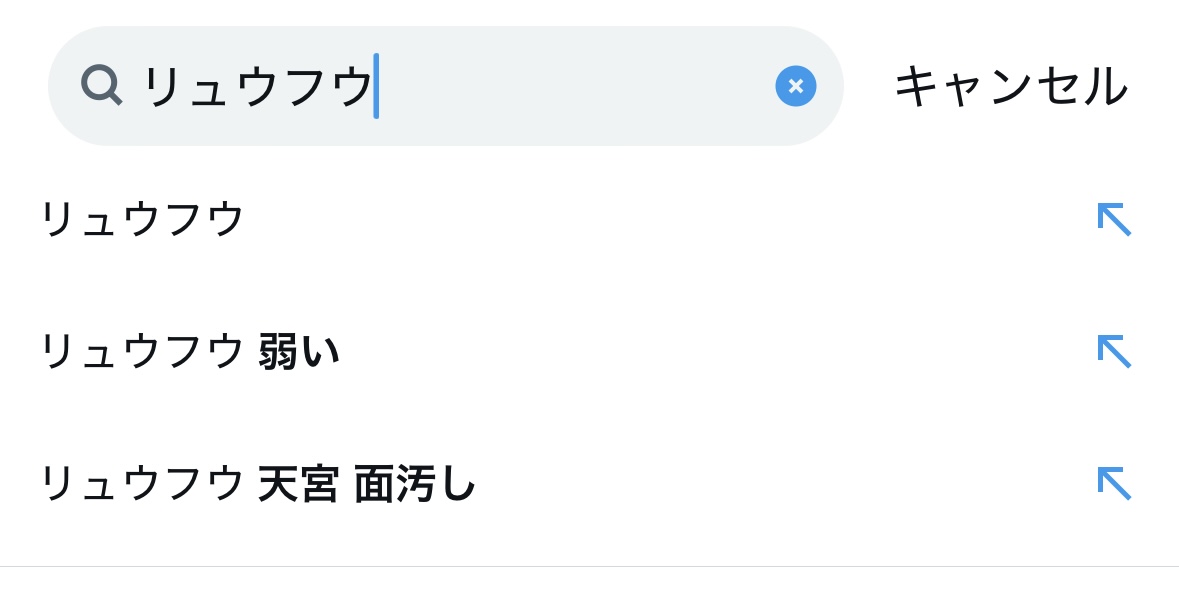Image resolution: width=1179 pixels, height=591 pixels.
Task: Click the bold word 面汚し in the suggestions
Action: point(415,483)
